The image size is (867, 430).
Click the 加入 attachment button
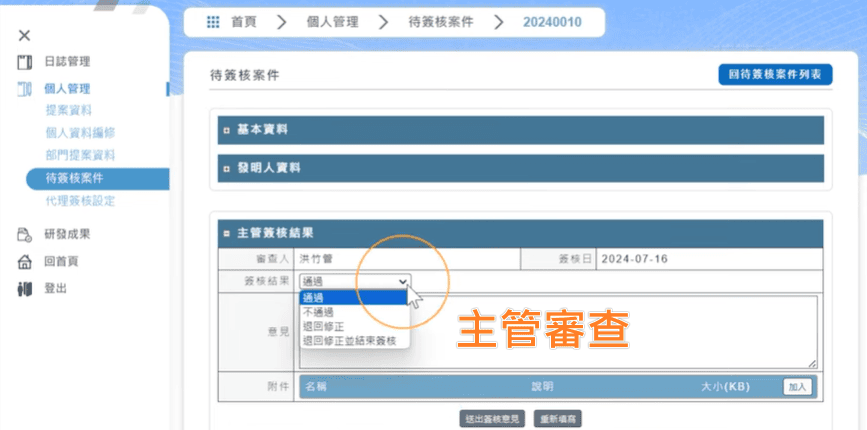click(x=797, y=387)
